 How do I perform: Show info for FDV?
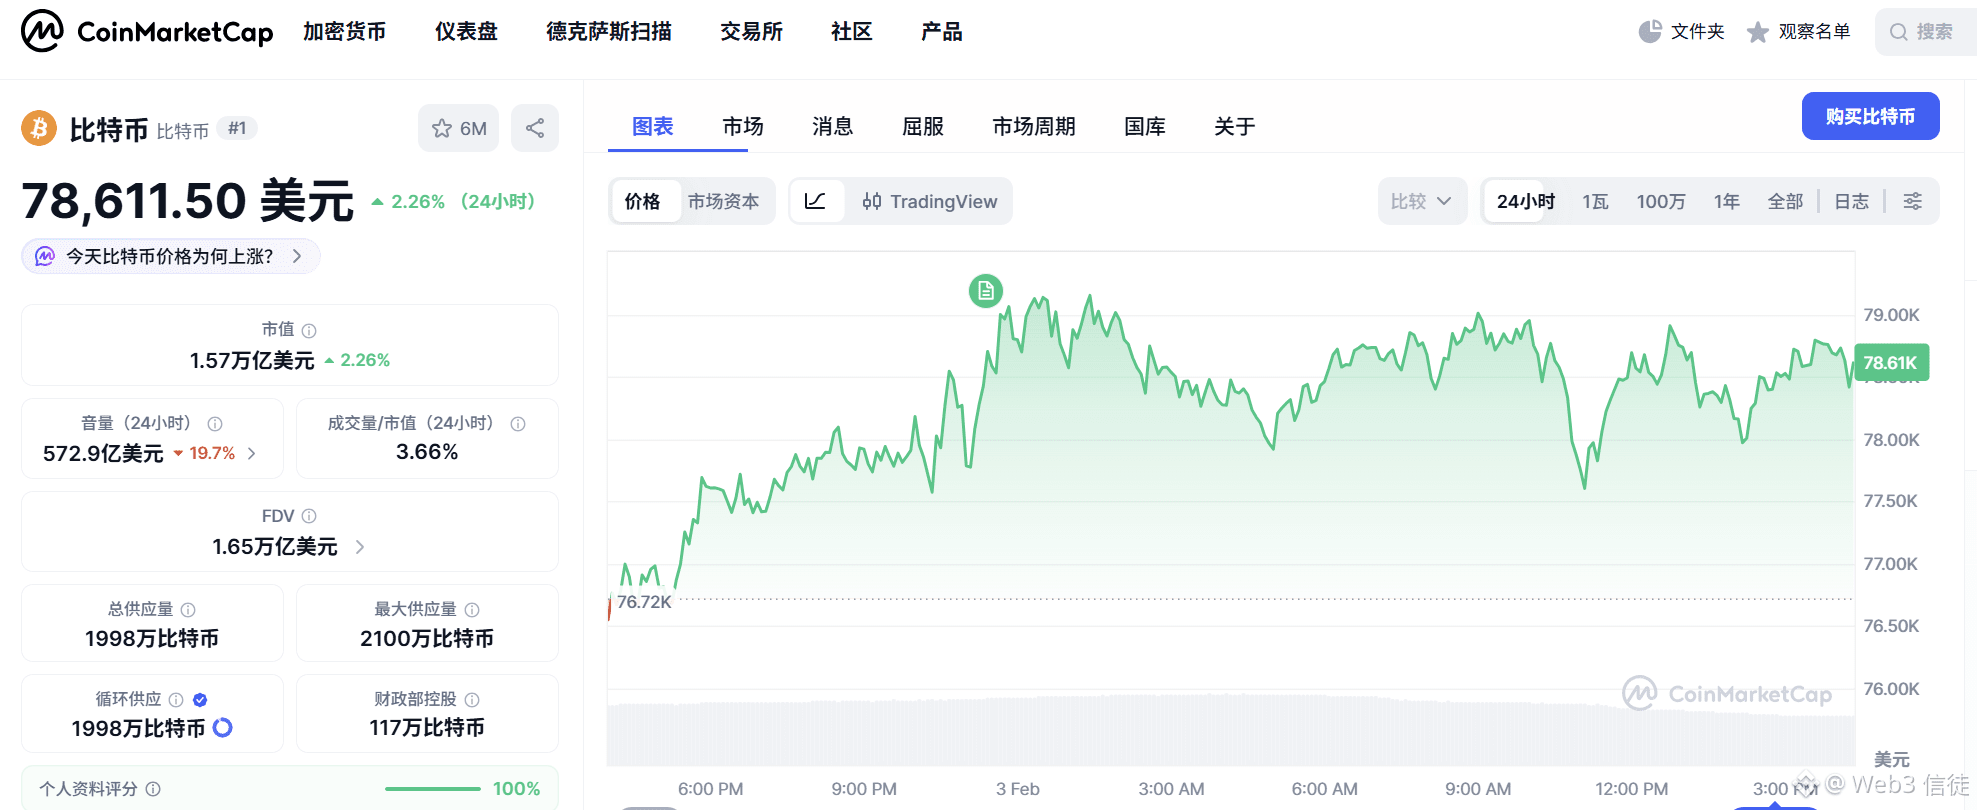coord(309,516)
